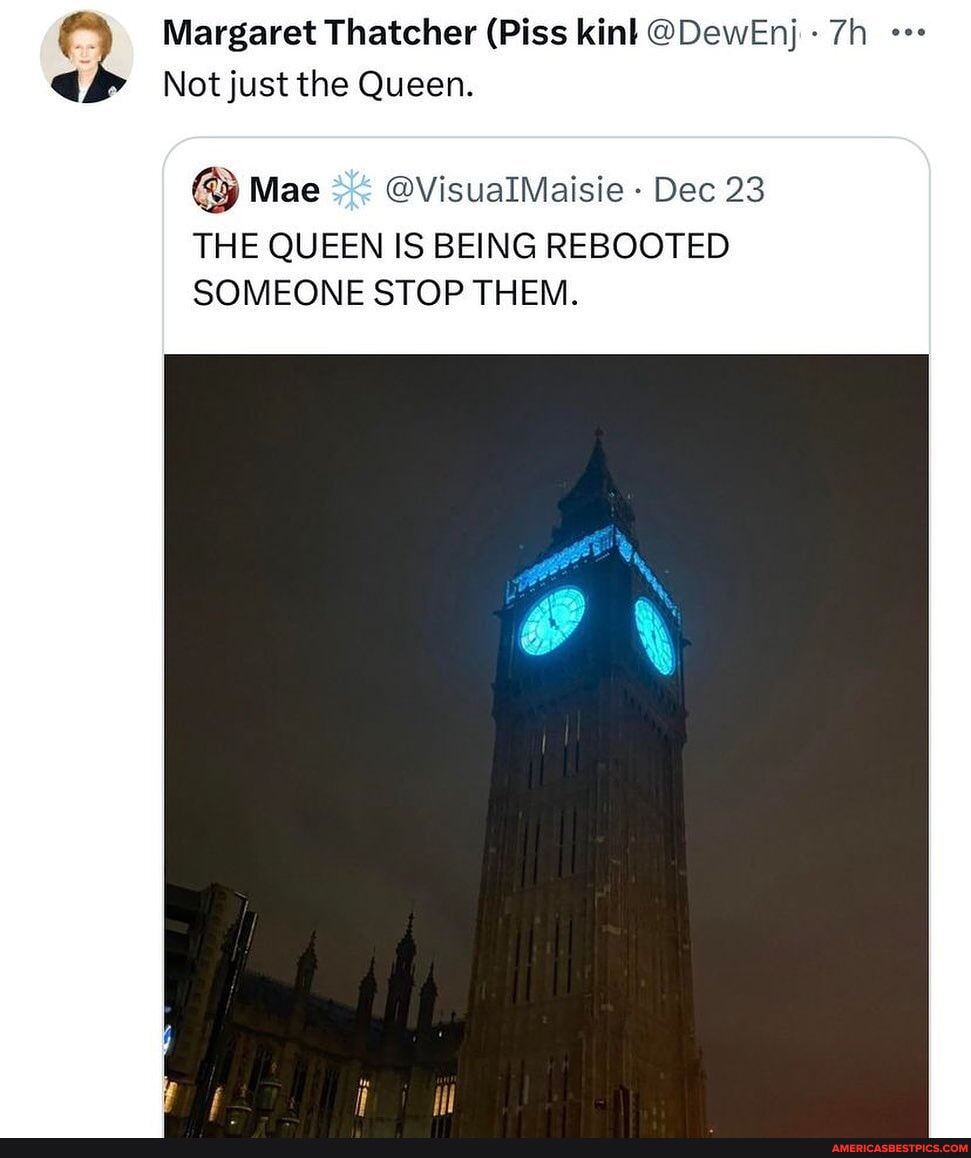Click the lit windows at the photo's bottom
Screen dimensions: 971x1158
444,1097
